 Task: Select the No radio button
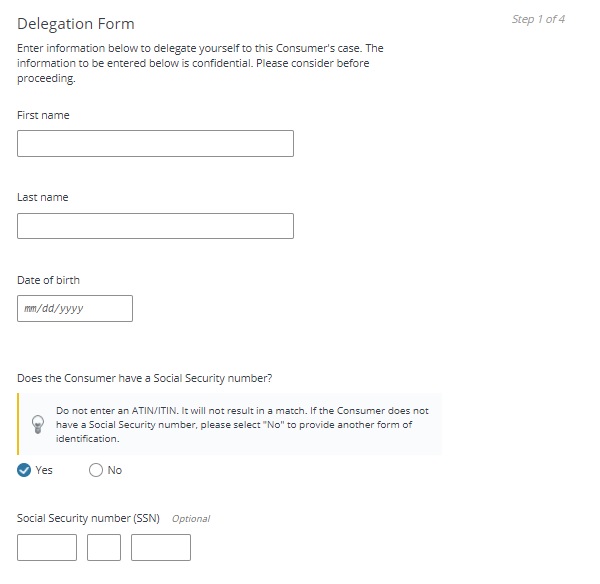pyautogui.click(x=96, y=470)
